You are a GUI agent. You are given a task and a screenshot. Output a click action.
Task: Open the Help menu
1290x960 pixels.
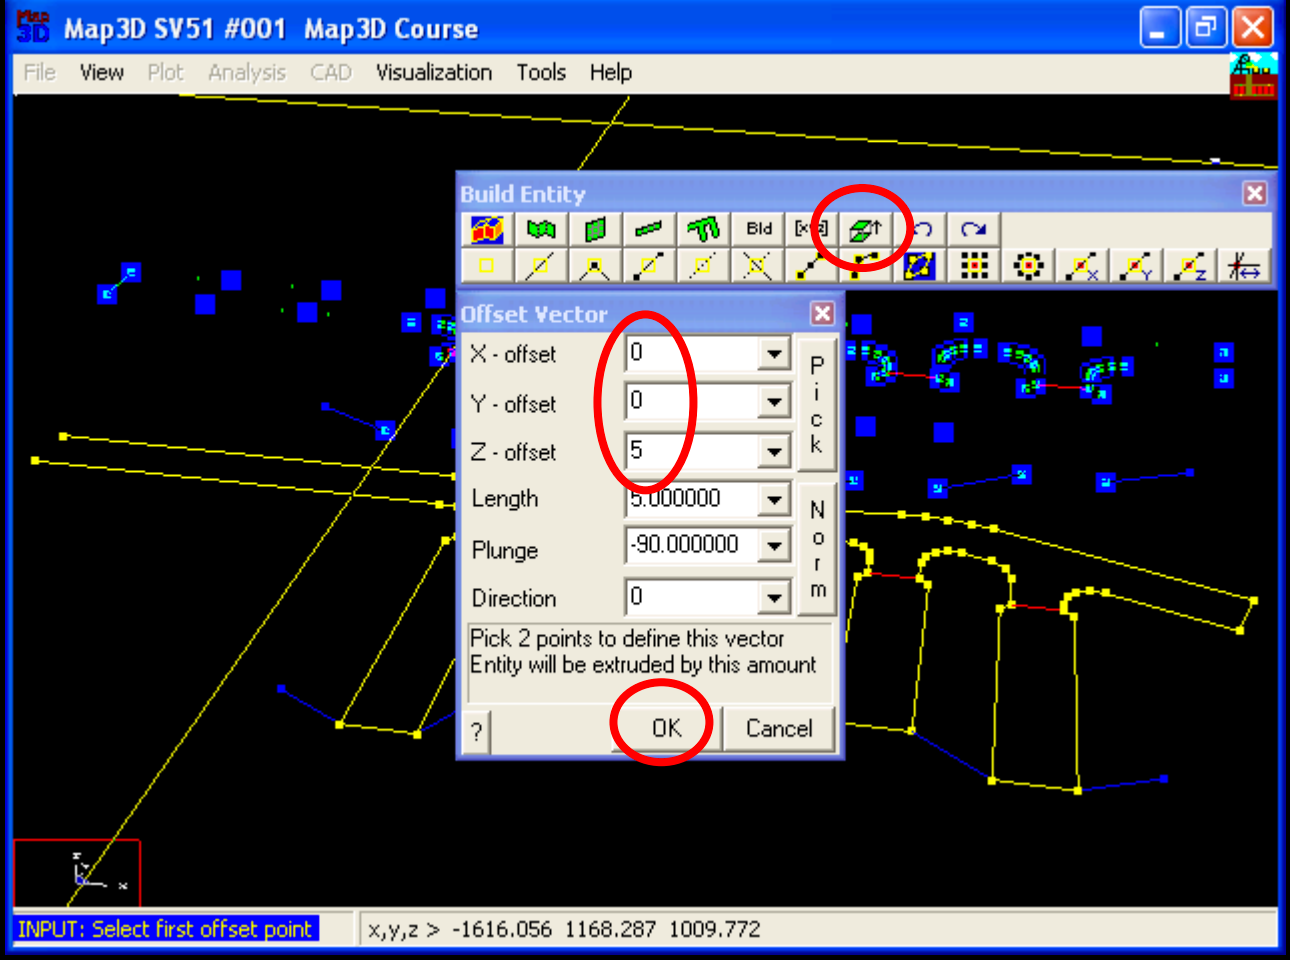610,73
